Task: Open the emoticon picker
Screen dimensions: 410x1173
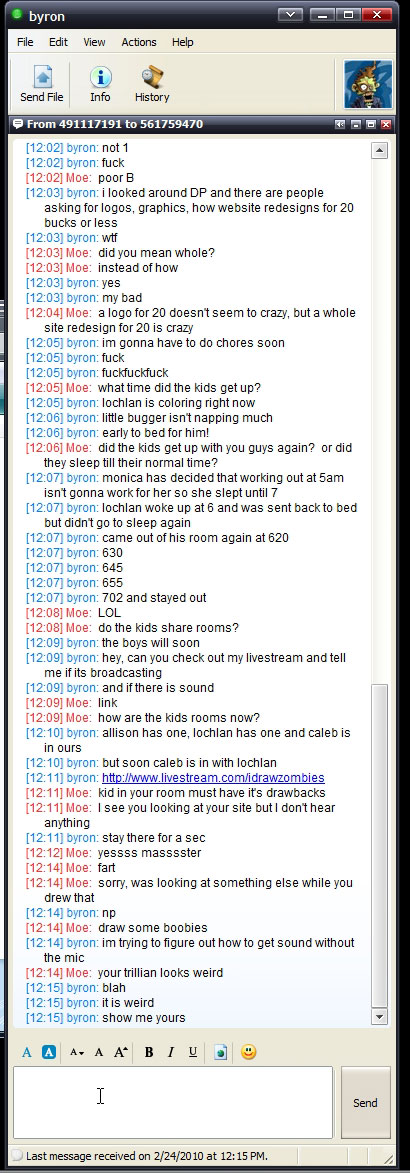Action: [249, 1052]
